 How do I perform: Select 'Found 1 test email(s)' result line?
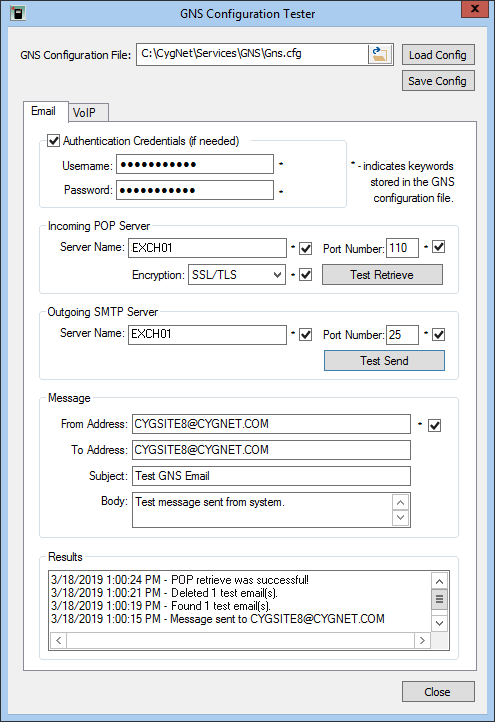[x=161, y=606]
